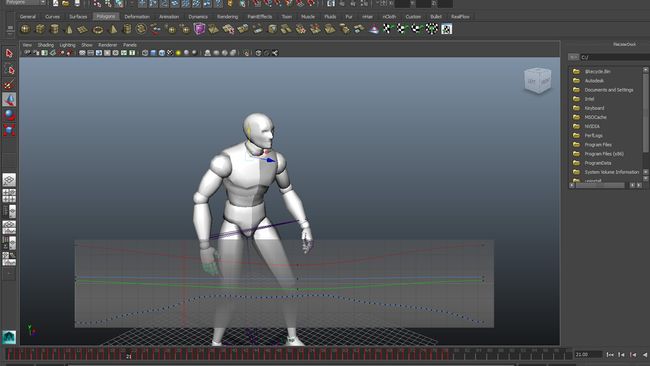Activate the Lasso select tool
The height and width of the screenshot is (366, 650).
click(x=9, y=69)
